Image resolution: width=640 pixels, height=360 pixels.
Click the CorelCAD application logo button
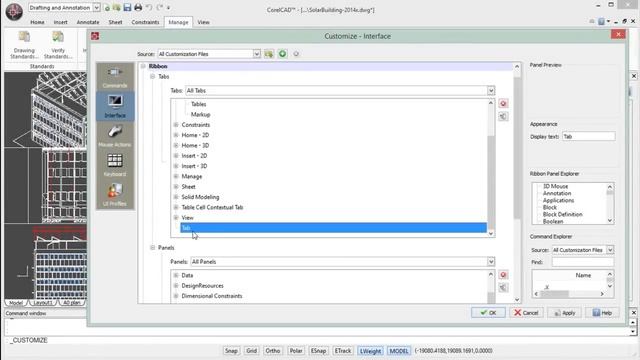(x=14, y=12)
